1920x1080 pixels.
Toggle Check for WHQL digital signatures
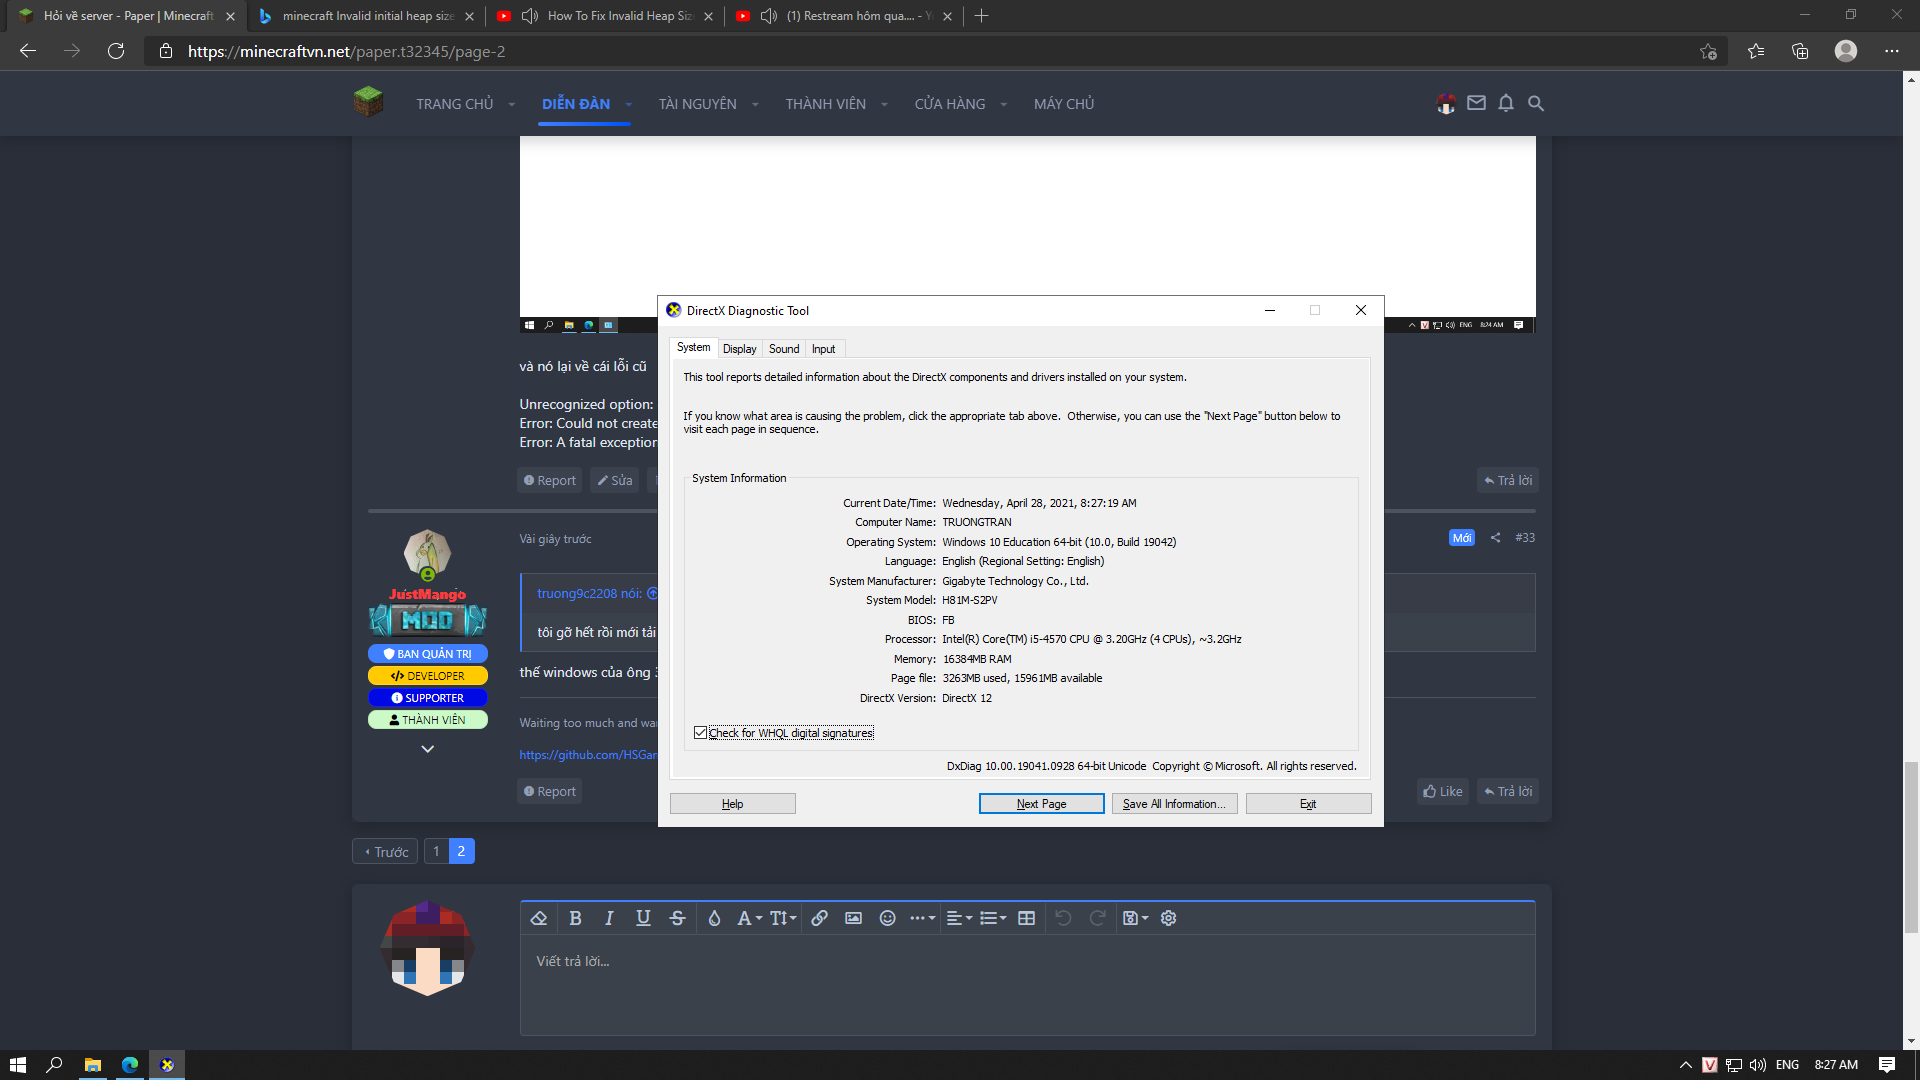coord(700,733)
